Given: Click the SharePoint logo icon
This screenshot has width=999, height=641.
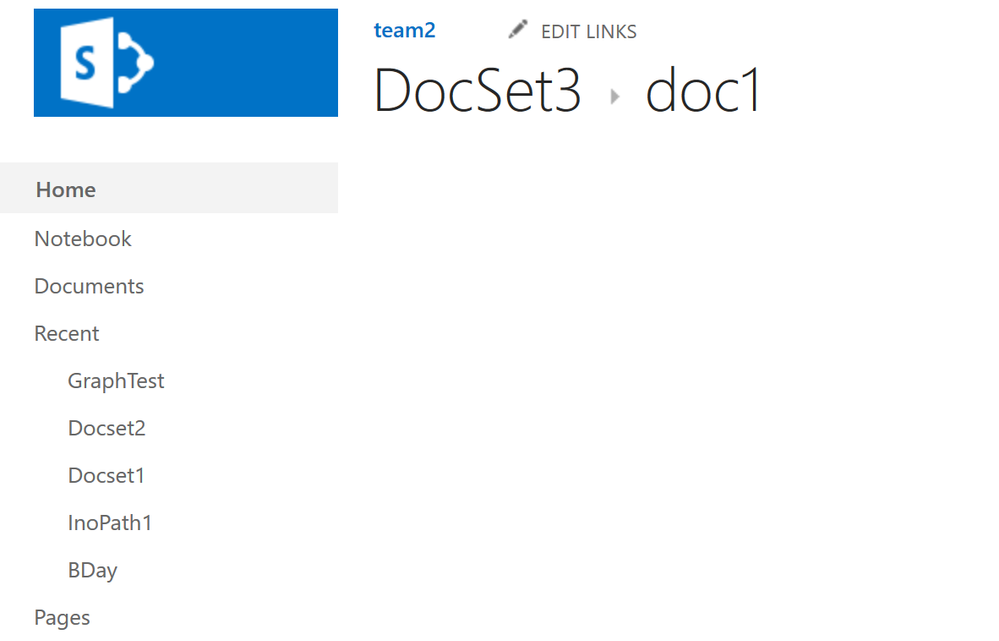Looking at the screenshot, I should pos(106,62).
